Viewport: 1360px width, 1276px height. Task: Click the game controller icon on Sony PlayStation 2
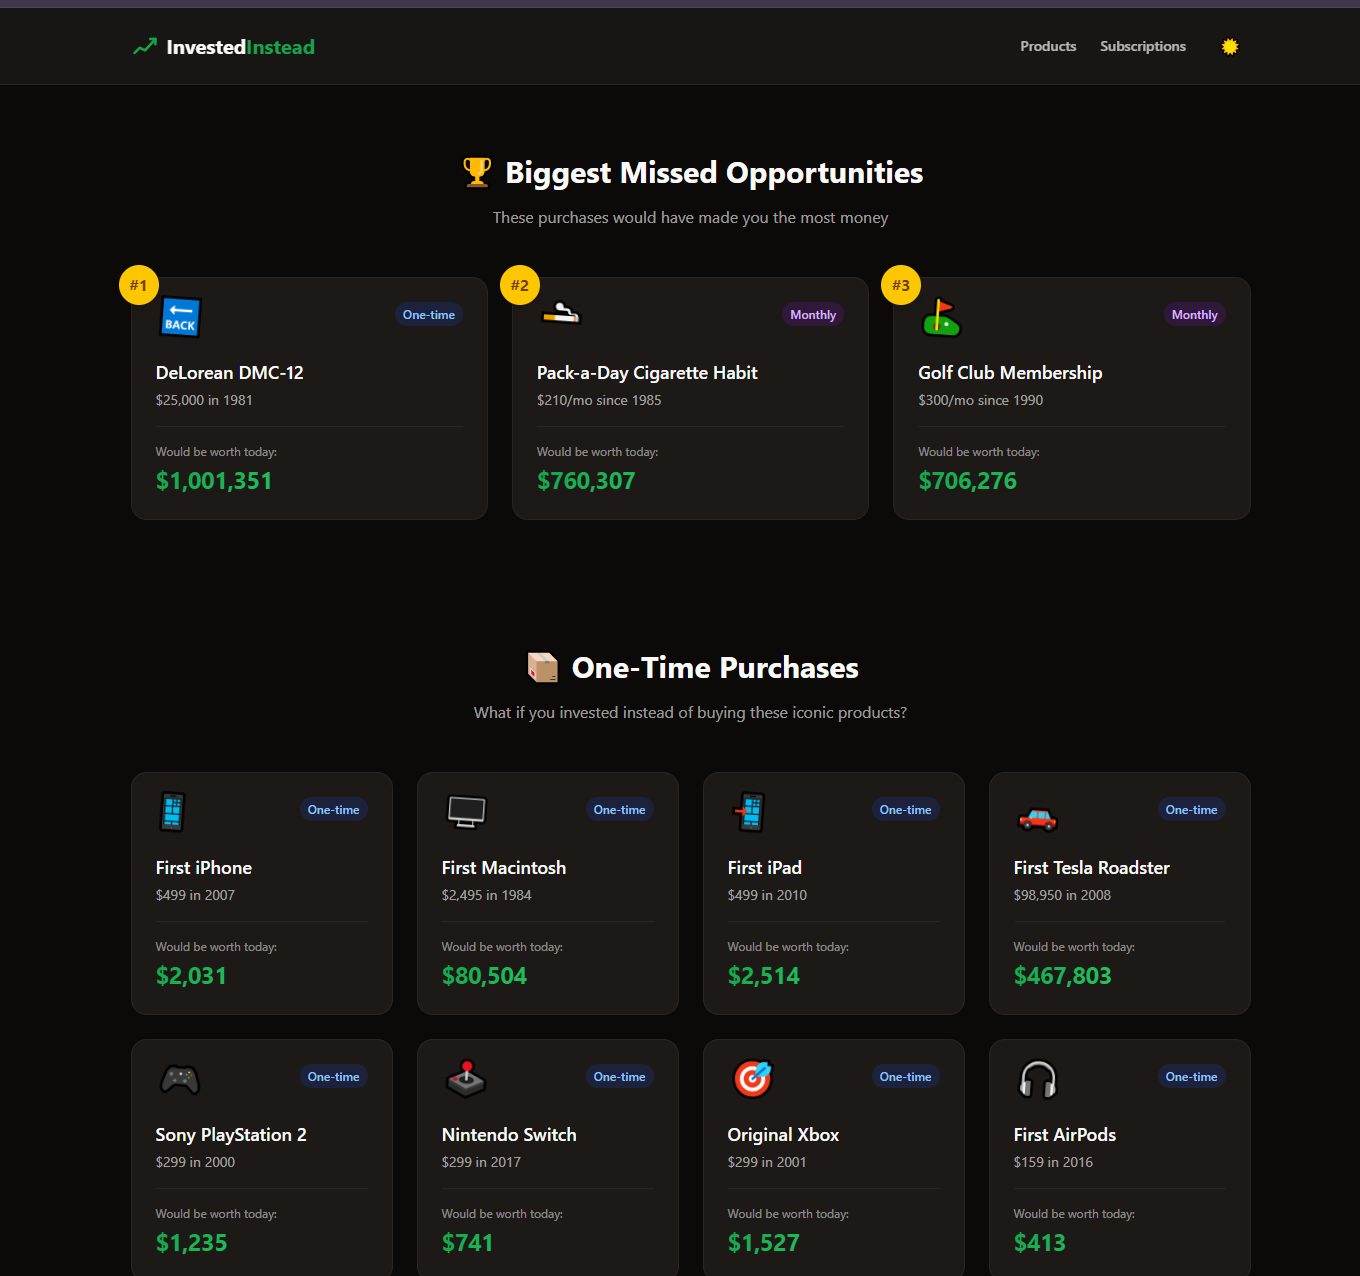tap(180, 1080)
